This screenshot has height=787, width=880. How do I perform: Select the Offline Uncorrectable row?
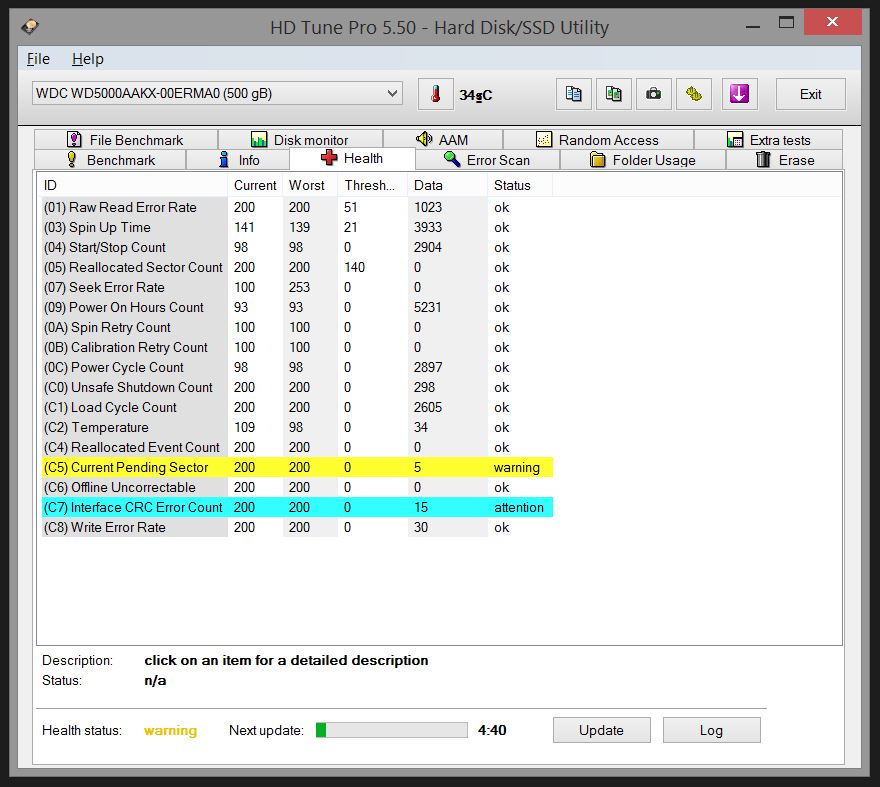coord(297,487)
